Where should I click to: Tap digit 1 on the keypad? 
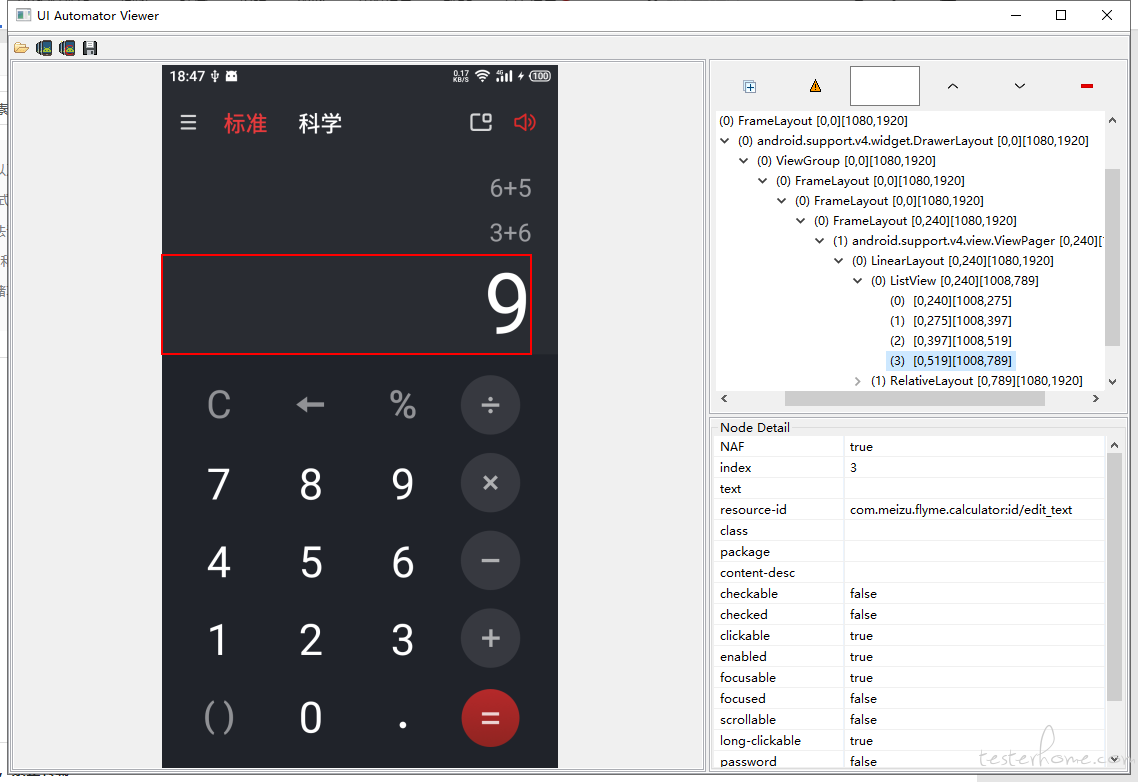pos(218,640)
